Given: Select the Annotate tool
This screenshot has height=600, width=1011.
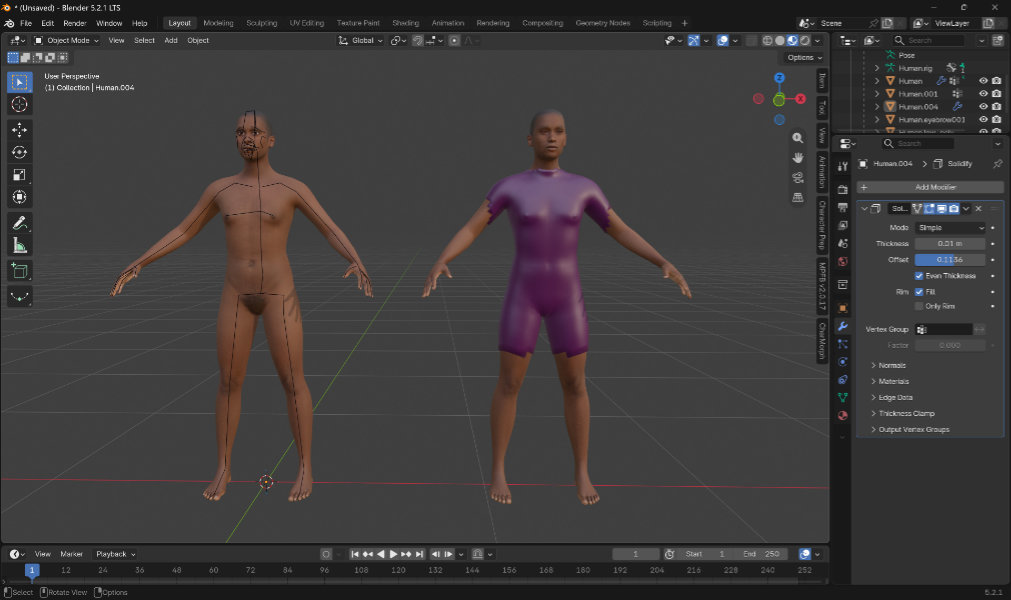Looking at the screenshot, I should tap(19, 223).
